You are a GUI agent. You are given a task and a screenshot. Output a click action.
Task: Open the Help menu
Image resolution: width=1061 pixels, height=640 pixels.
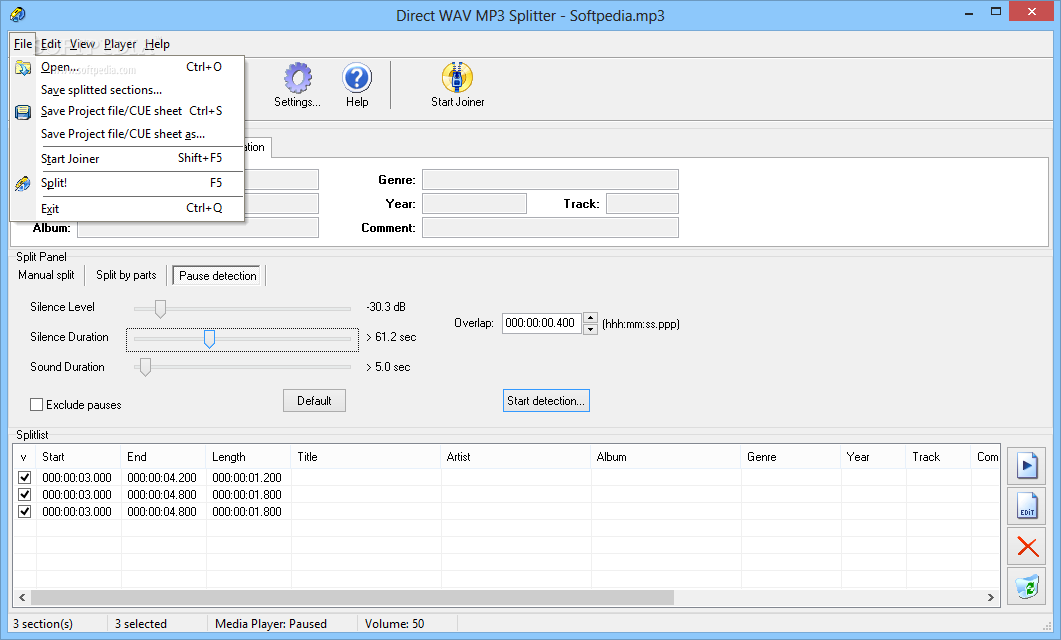157,44
